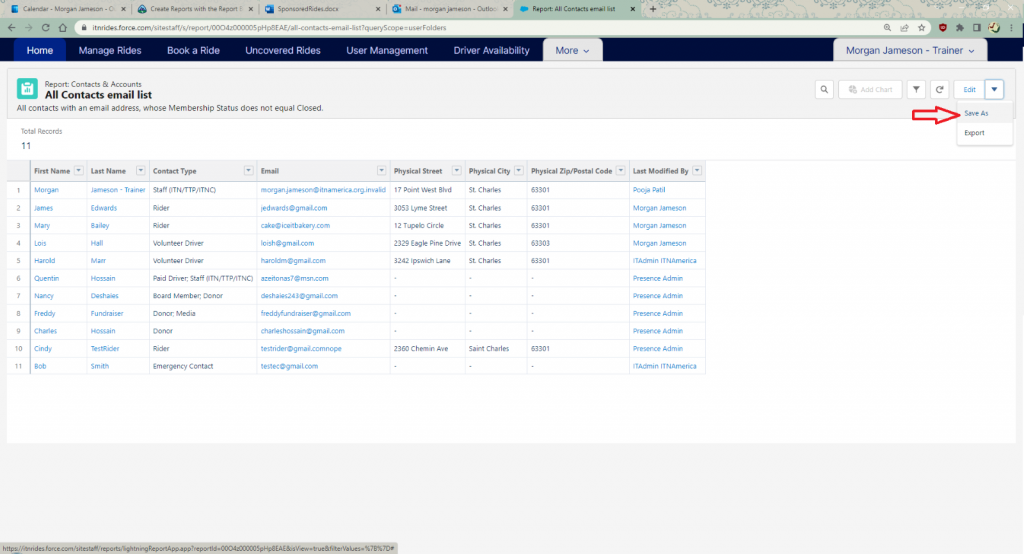Switch to the SponsoredRides.docx browser tab
Screen dimensions: 1024x554
315,8
